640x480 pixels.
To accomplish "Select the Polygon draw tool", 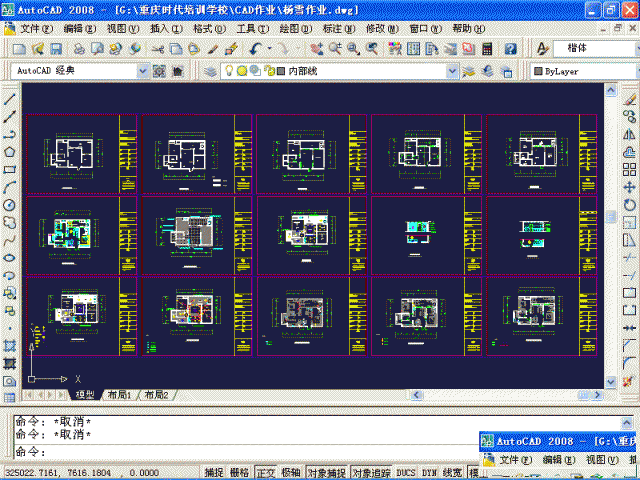I will 9,152.
